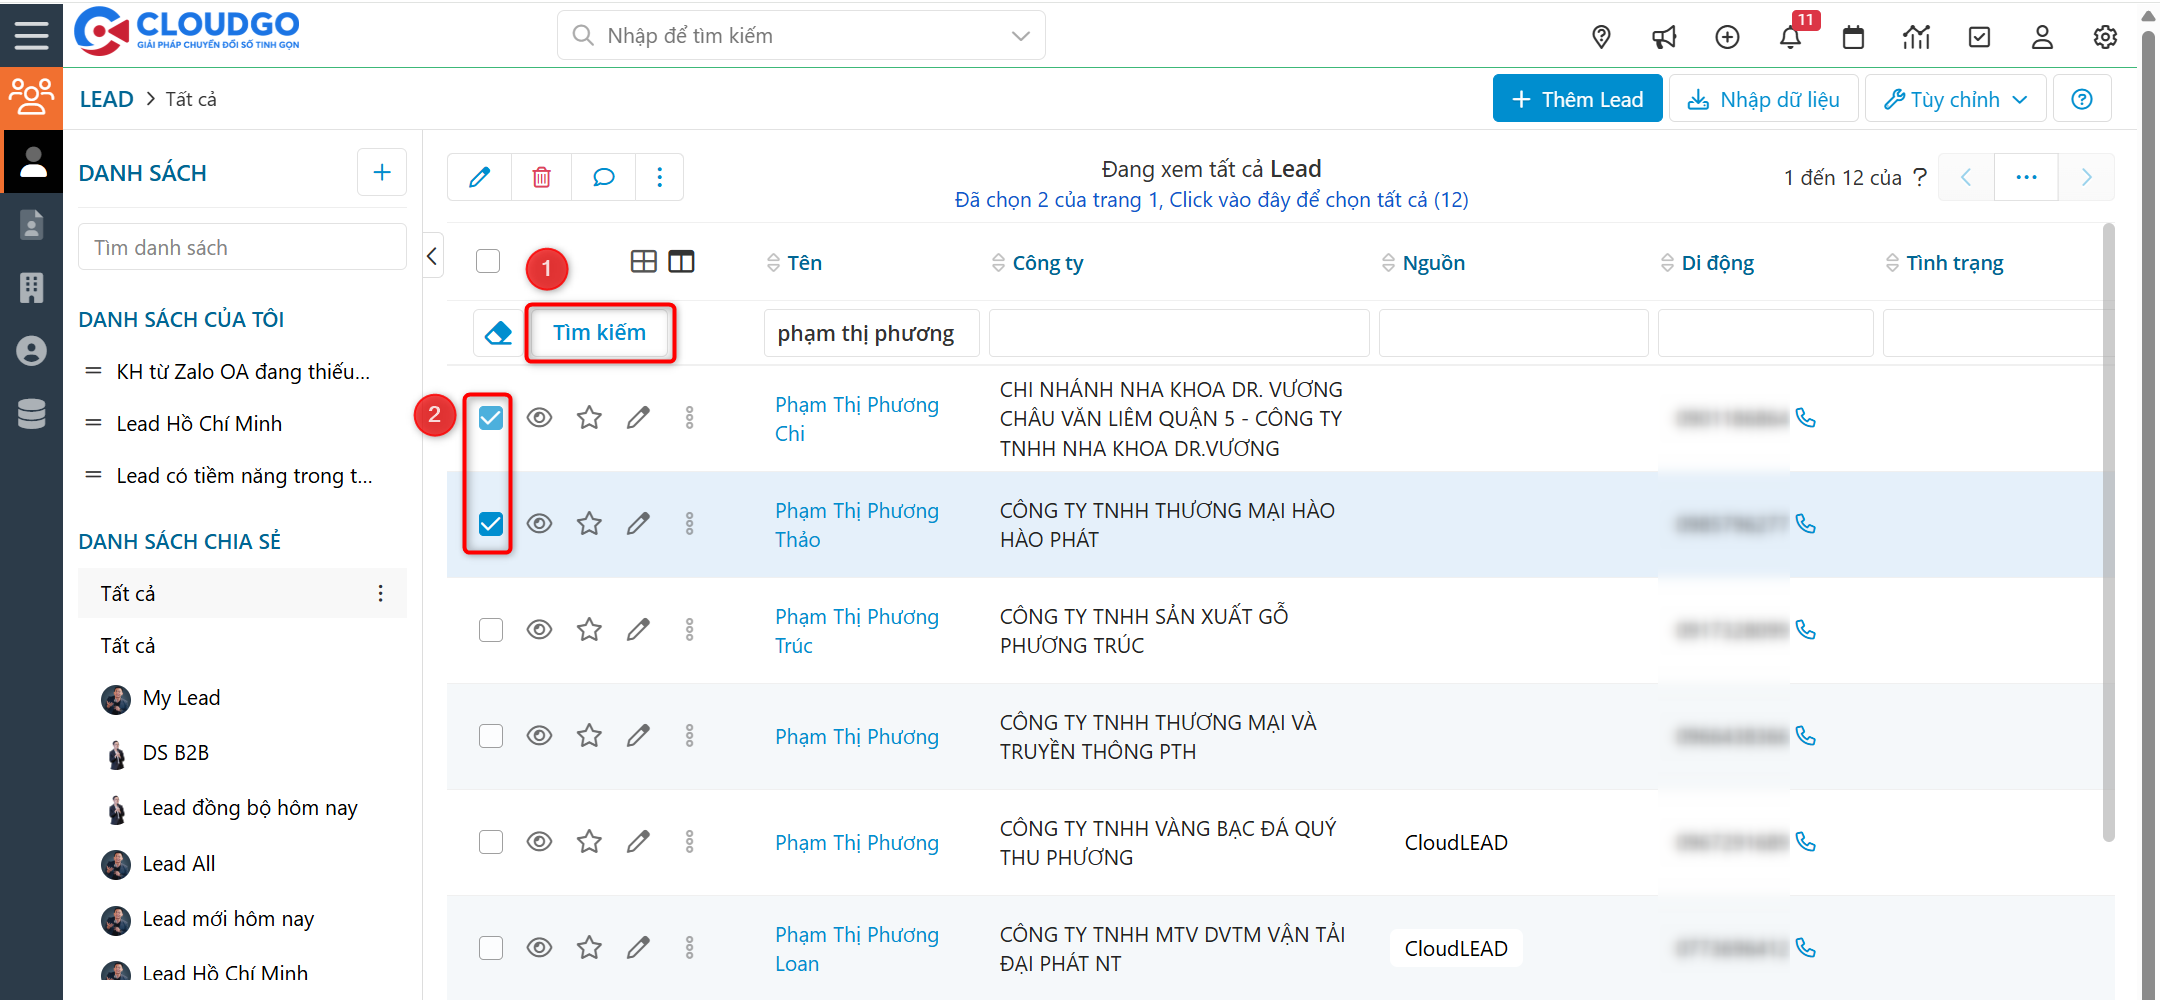Image resolution: width=2160 pixels, height=1000 pixels.
Task: Click the Thêm Lead button
Action: [x=1577, y=99]
